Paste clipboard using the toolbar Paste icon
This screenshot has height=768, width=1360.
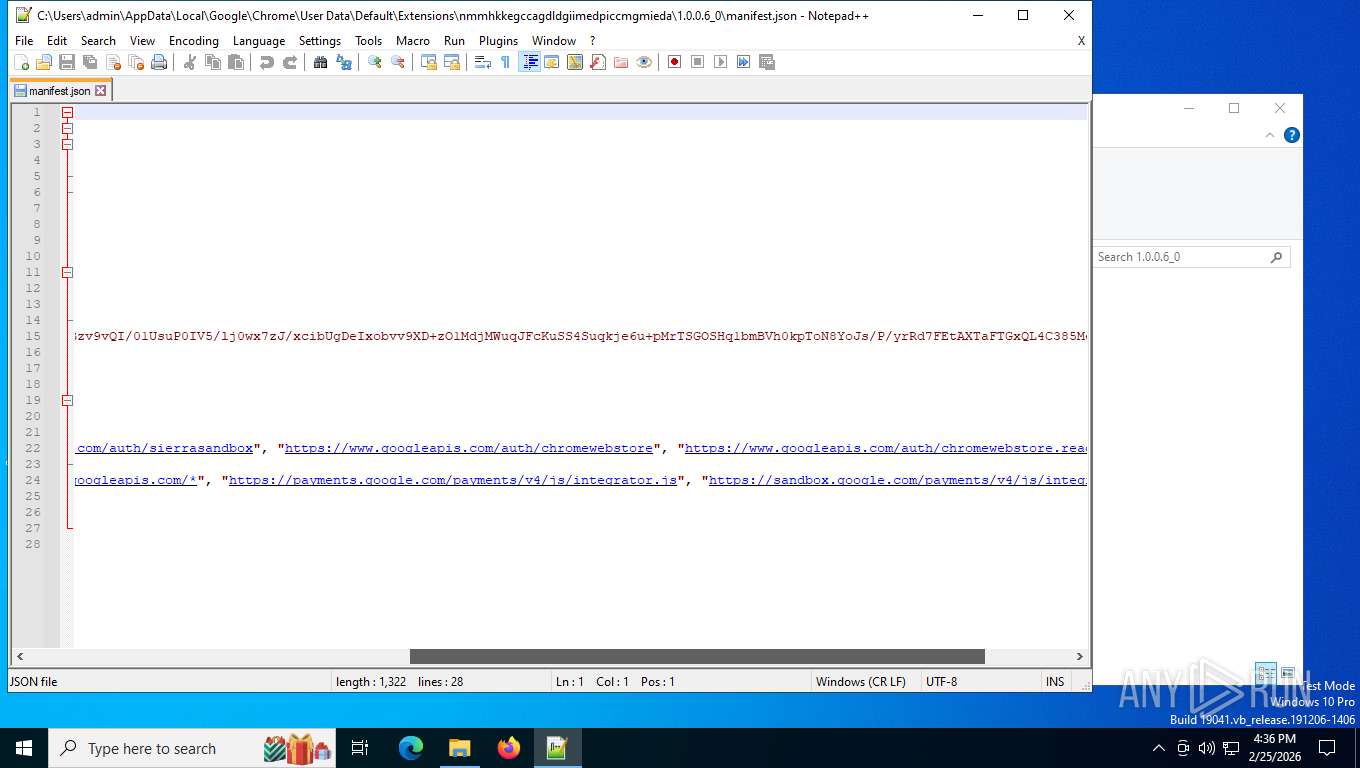click(x=236, y=62)
